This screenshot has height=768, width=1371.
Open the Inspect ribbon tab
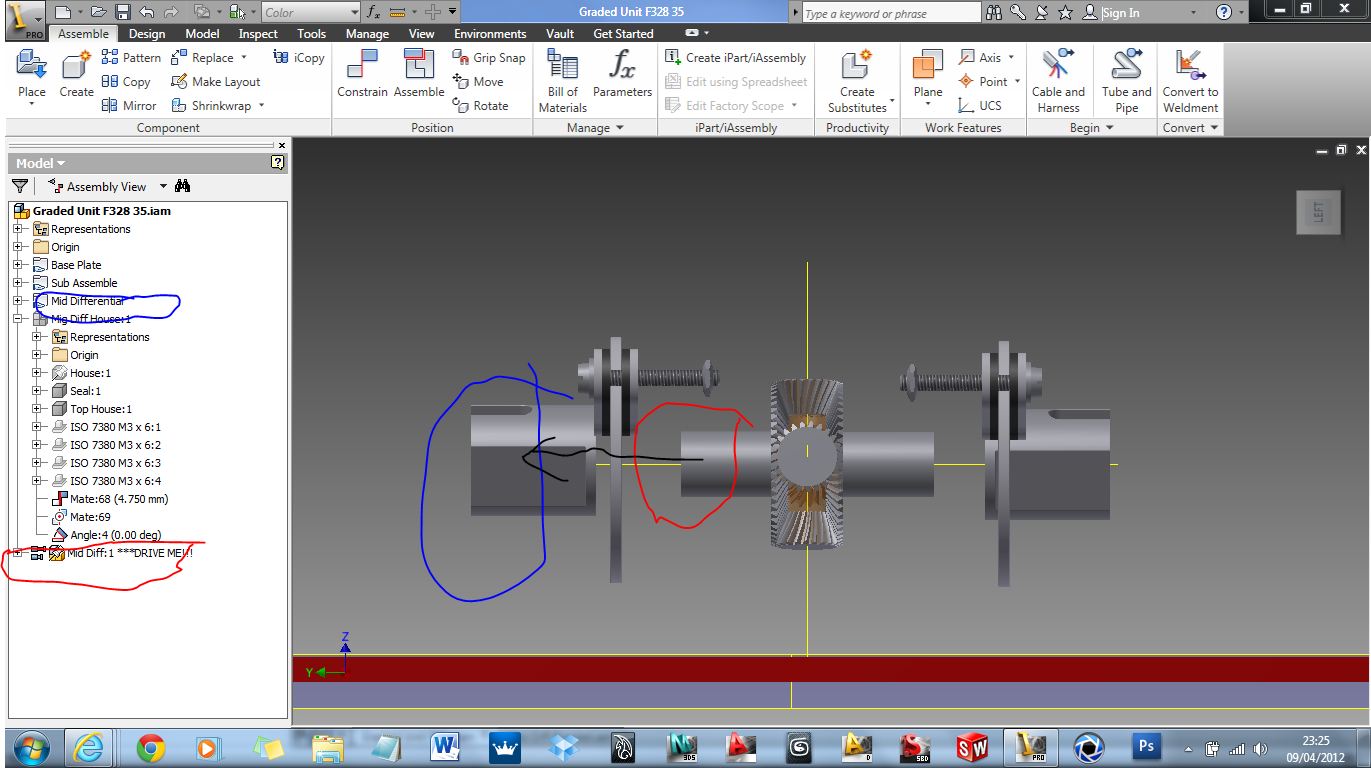click(x=258, y=34)
